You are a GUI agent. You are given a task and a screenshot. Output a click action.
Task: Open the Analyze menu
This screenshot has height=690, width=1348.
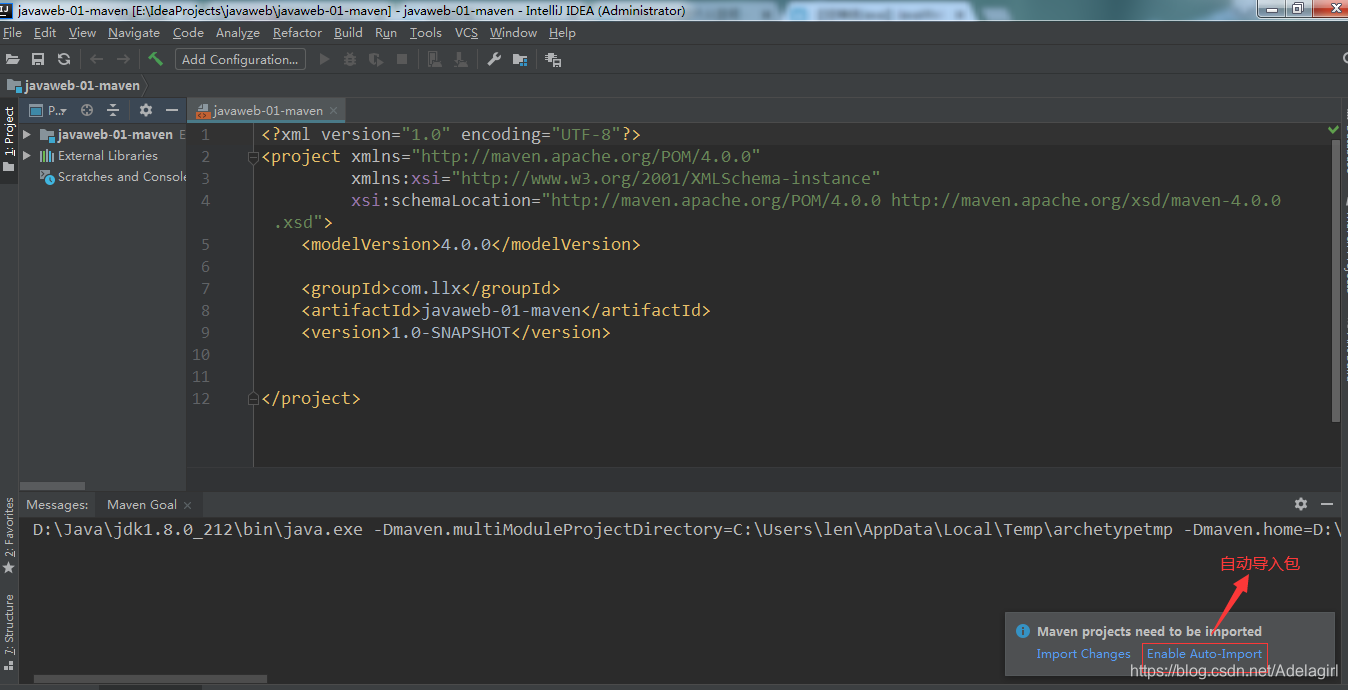click(238, 32)
